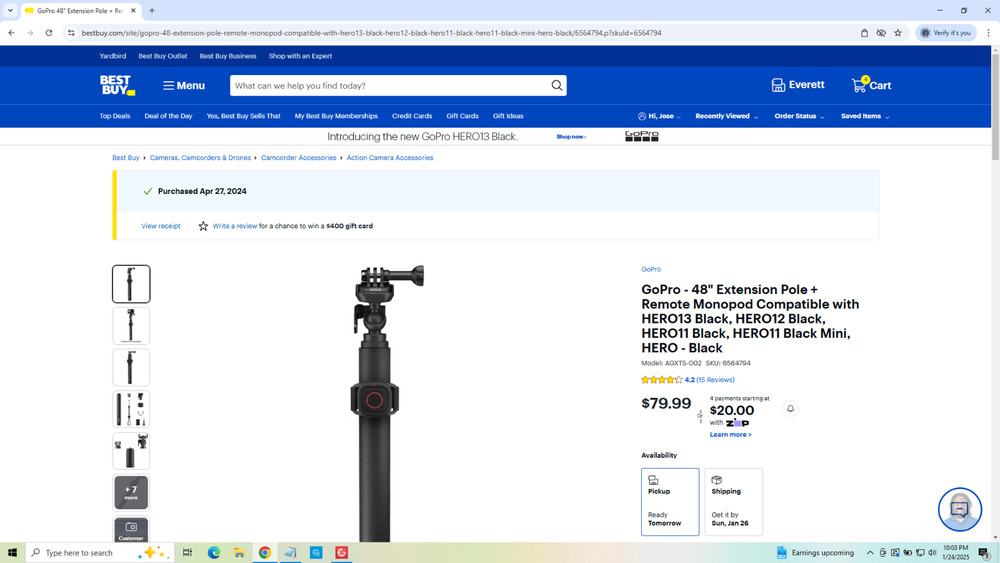Show hidden tray icons chevron
The height and width of the screenshot is (563, 1000).
point(869,553)
